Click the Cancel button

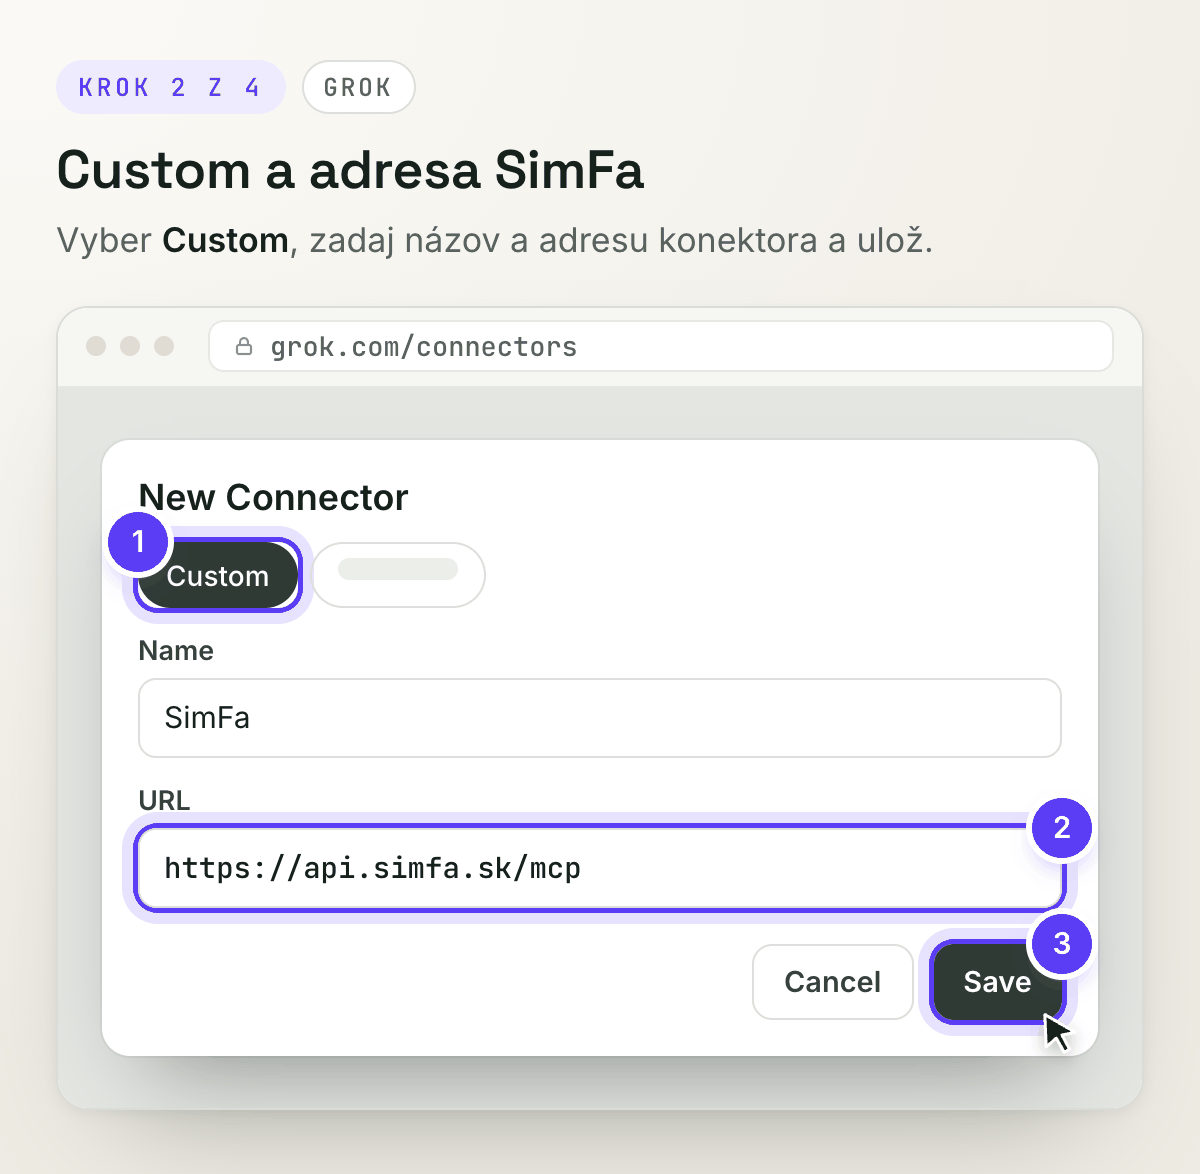point(833,982)
